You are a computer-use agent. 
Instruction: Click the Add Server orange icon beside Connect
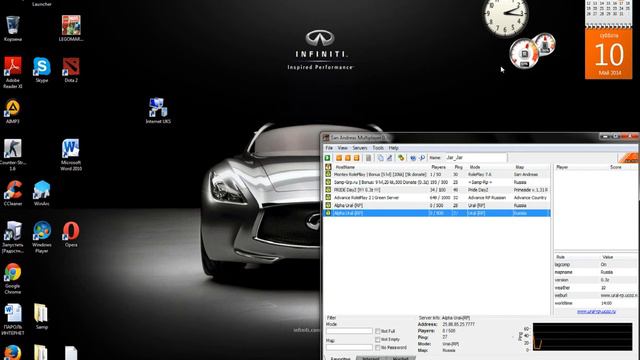point(339,158)
